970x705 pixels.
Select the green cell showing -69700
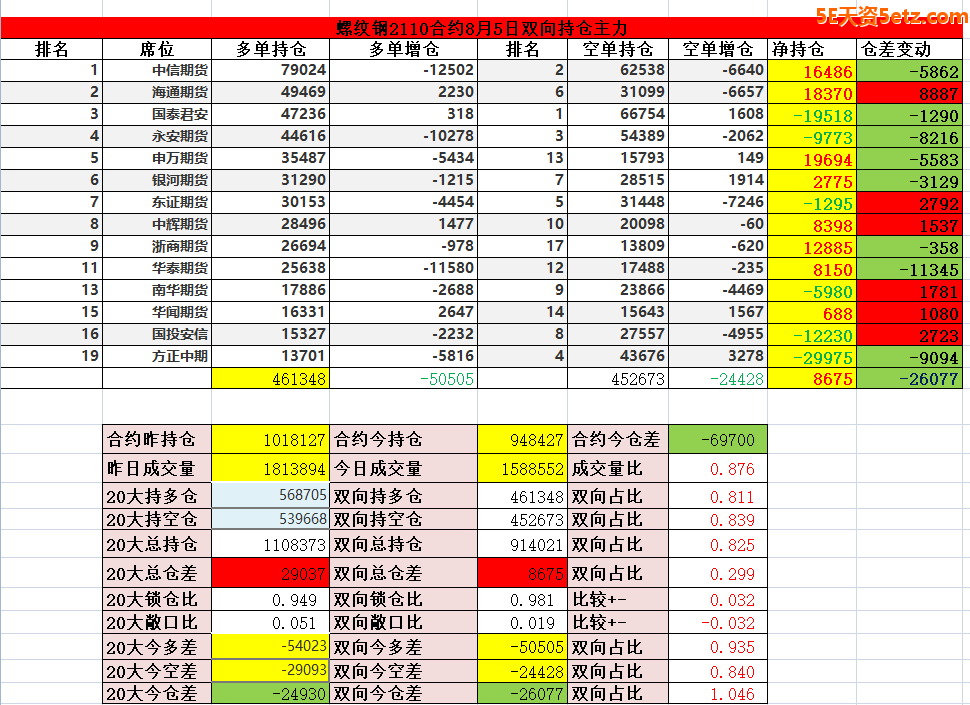point(717,439)
